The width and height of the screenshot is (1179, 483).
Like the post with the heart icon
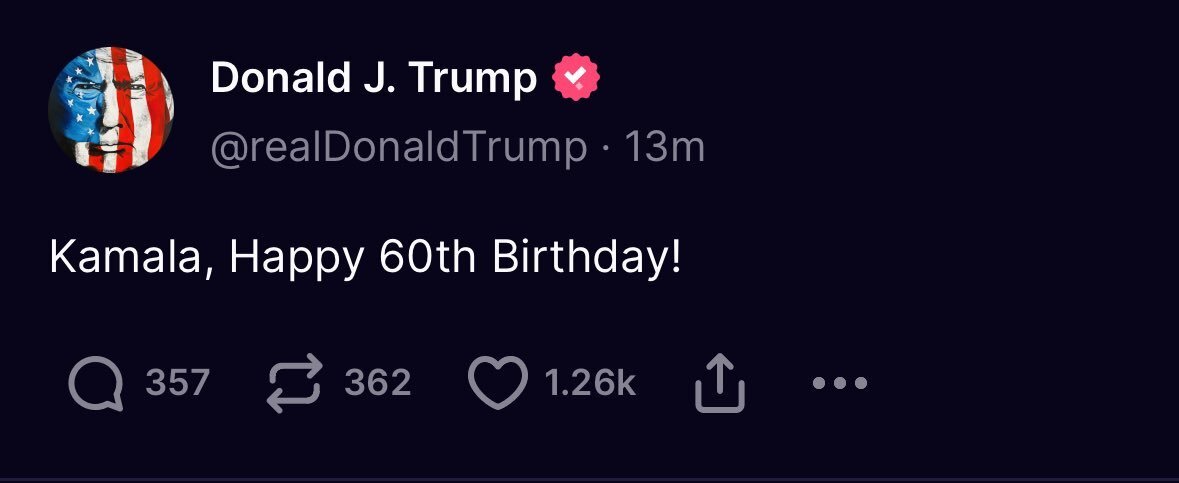click(497, 385)
